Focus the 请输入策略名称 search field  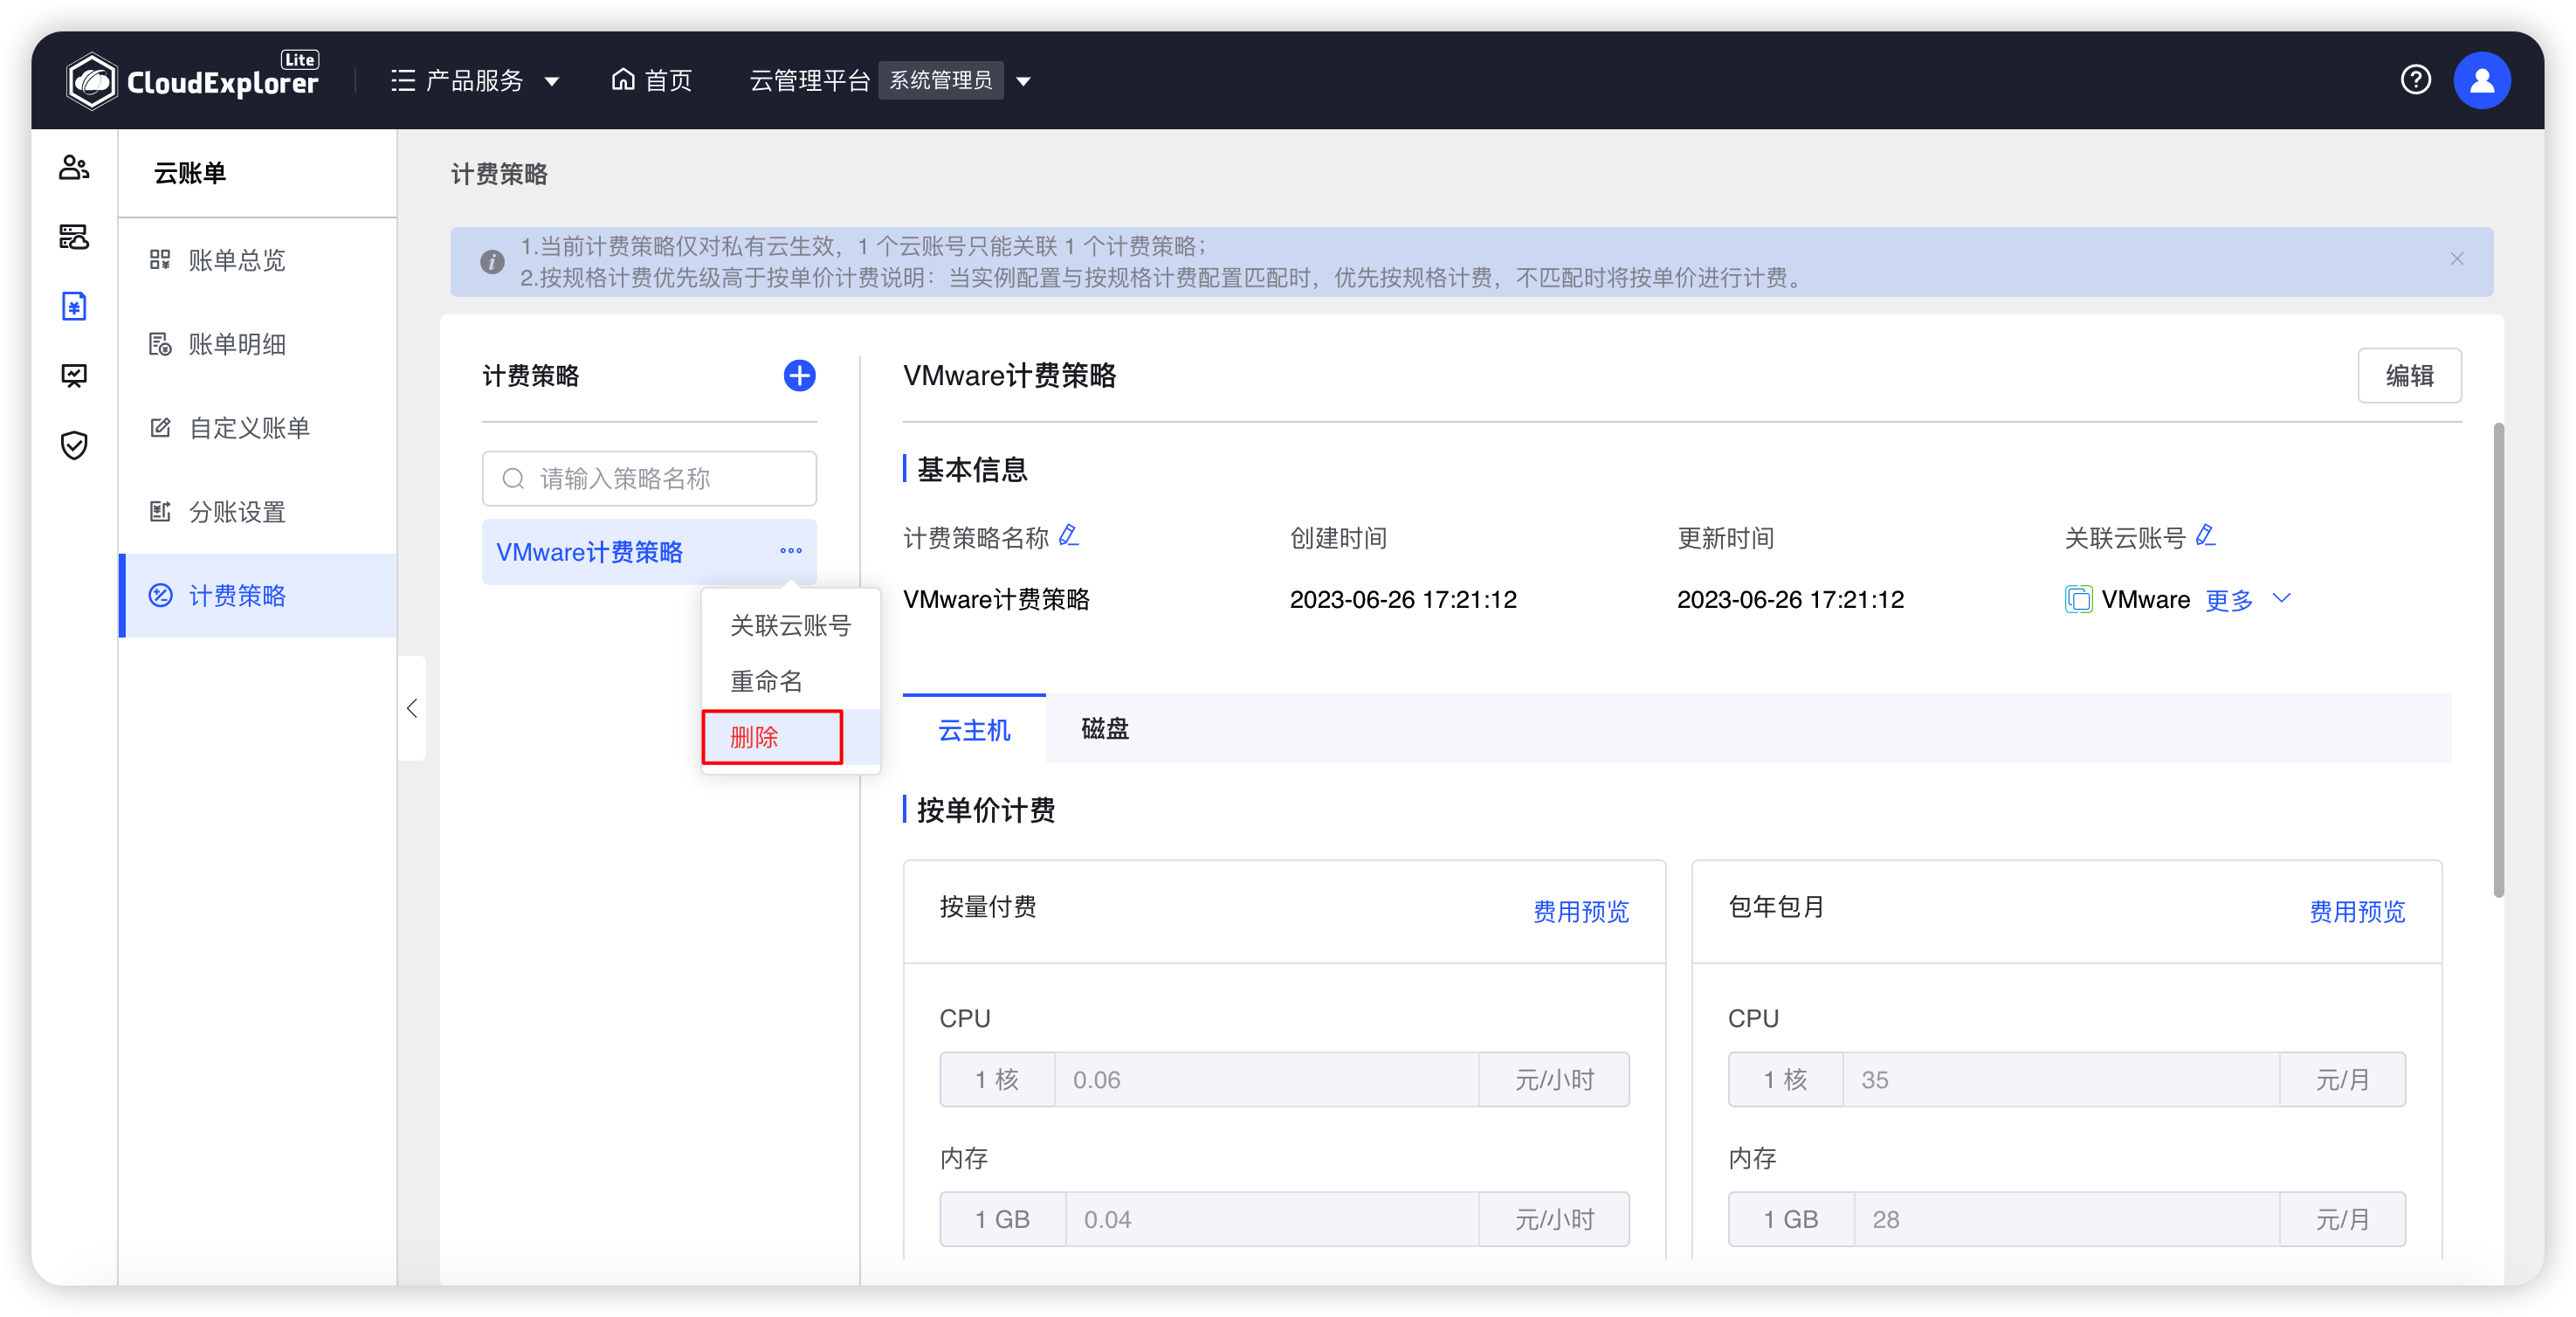coord(649,479)
